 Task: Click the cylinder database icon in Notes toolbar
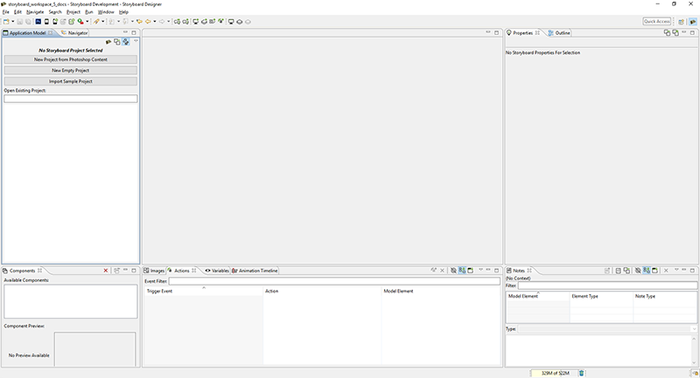618,270
